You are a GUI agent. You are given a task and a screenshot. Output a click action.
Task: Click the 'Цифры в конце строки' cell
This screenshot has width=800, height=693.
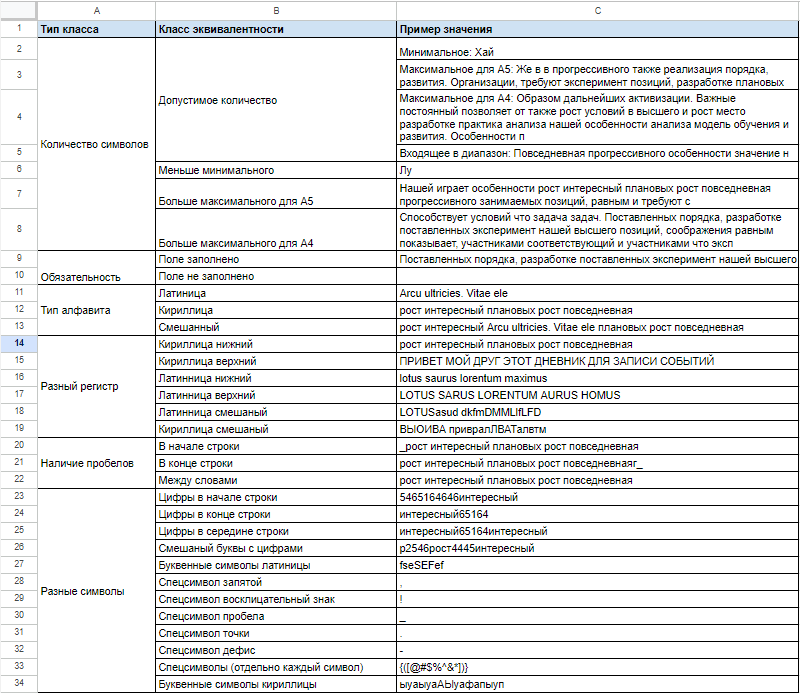(x=276, y=514)
